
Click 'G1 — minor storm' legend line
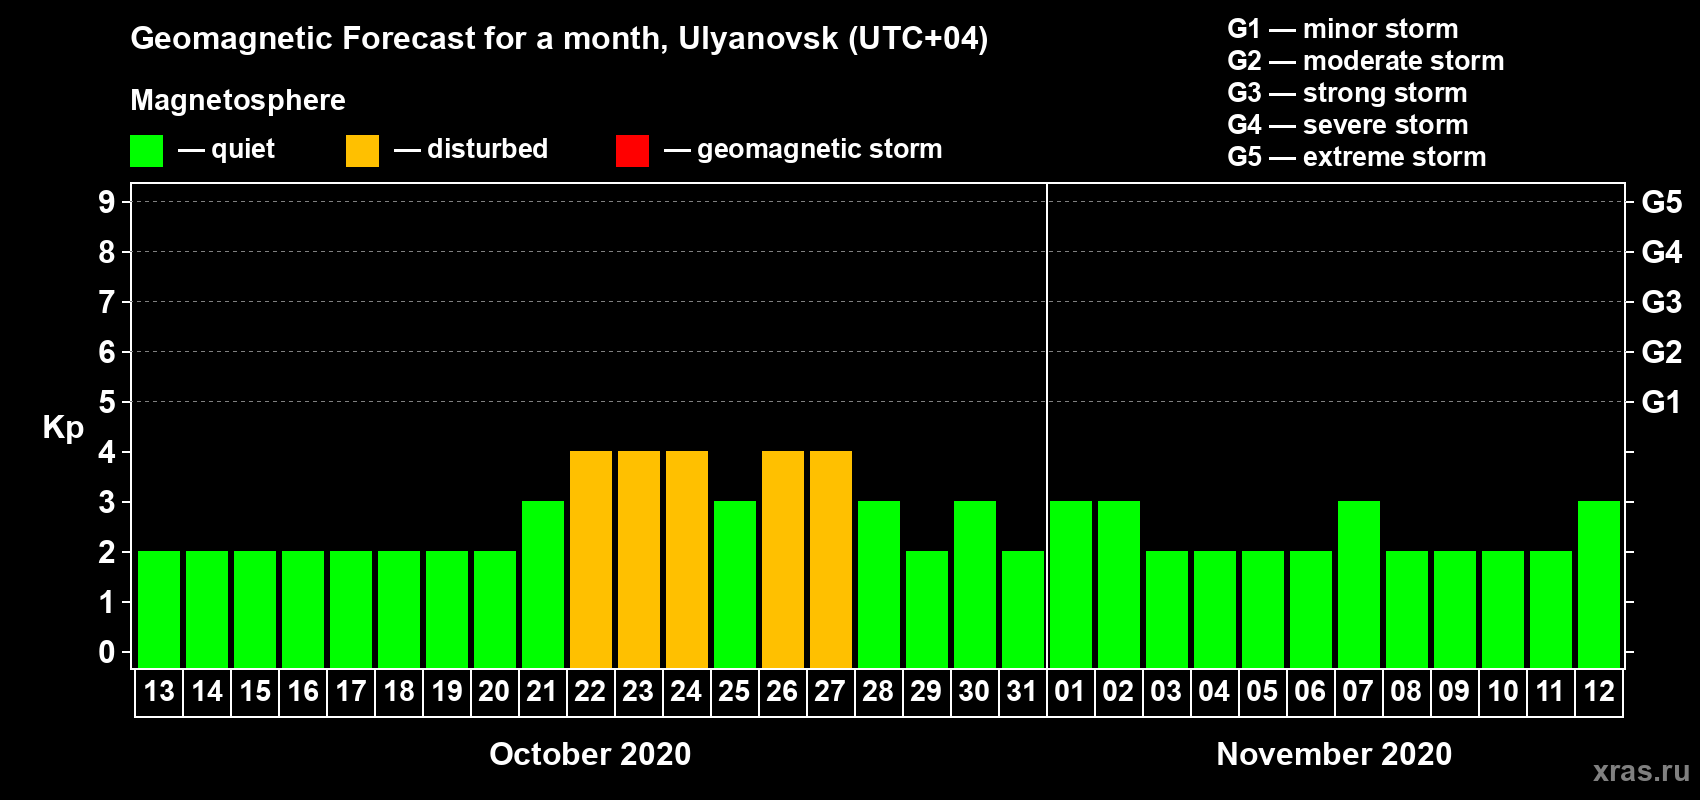click(1342, 28)
